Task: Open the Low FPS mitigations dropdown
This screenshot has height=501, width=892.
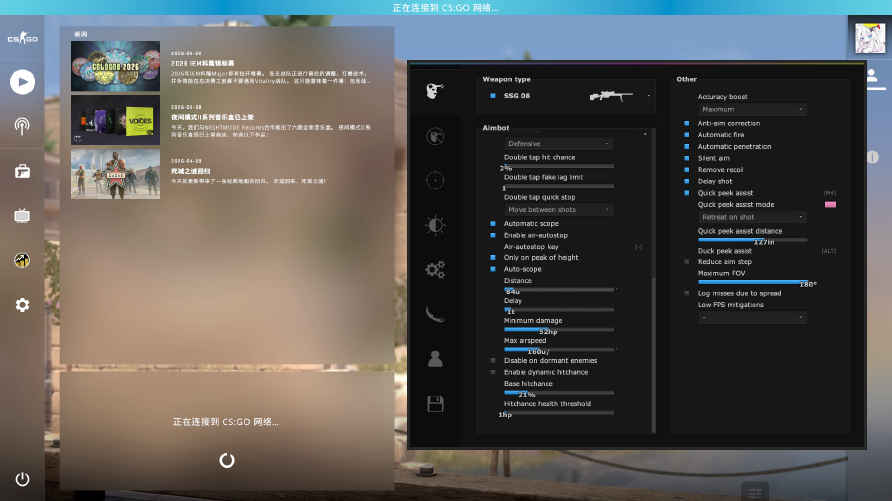Action: click(752, 317)
